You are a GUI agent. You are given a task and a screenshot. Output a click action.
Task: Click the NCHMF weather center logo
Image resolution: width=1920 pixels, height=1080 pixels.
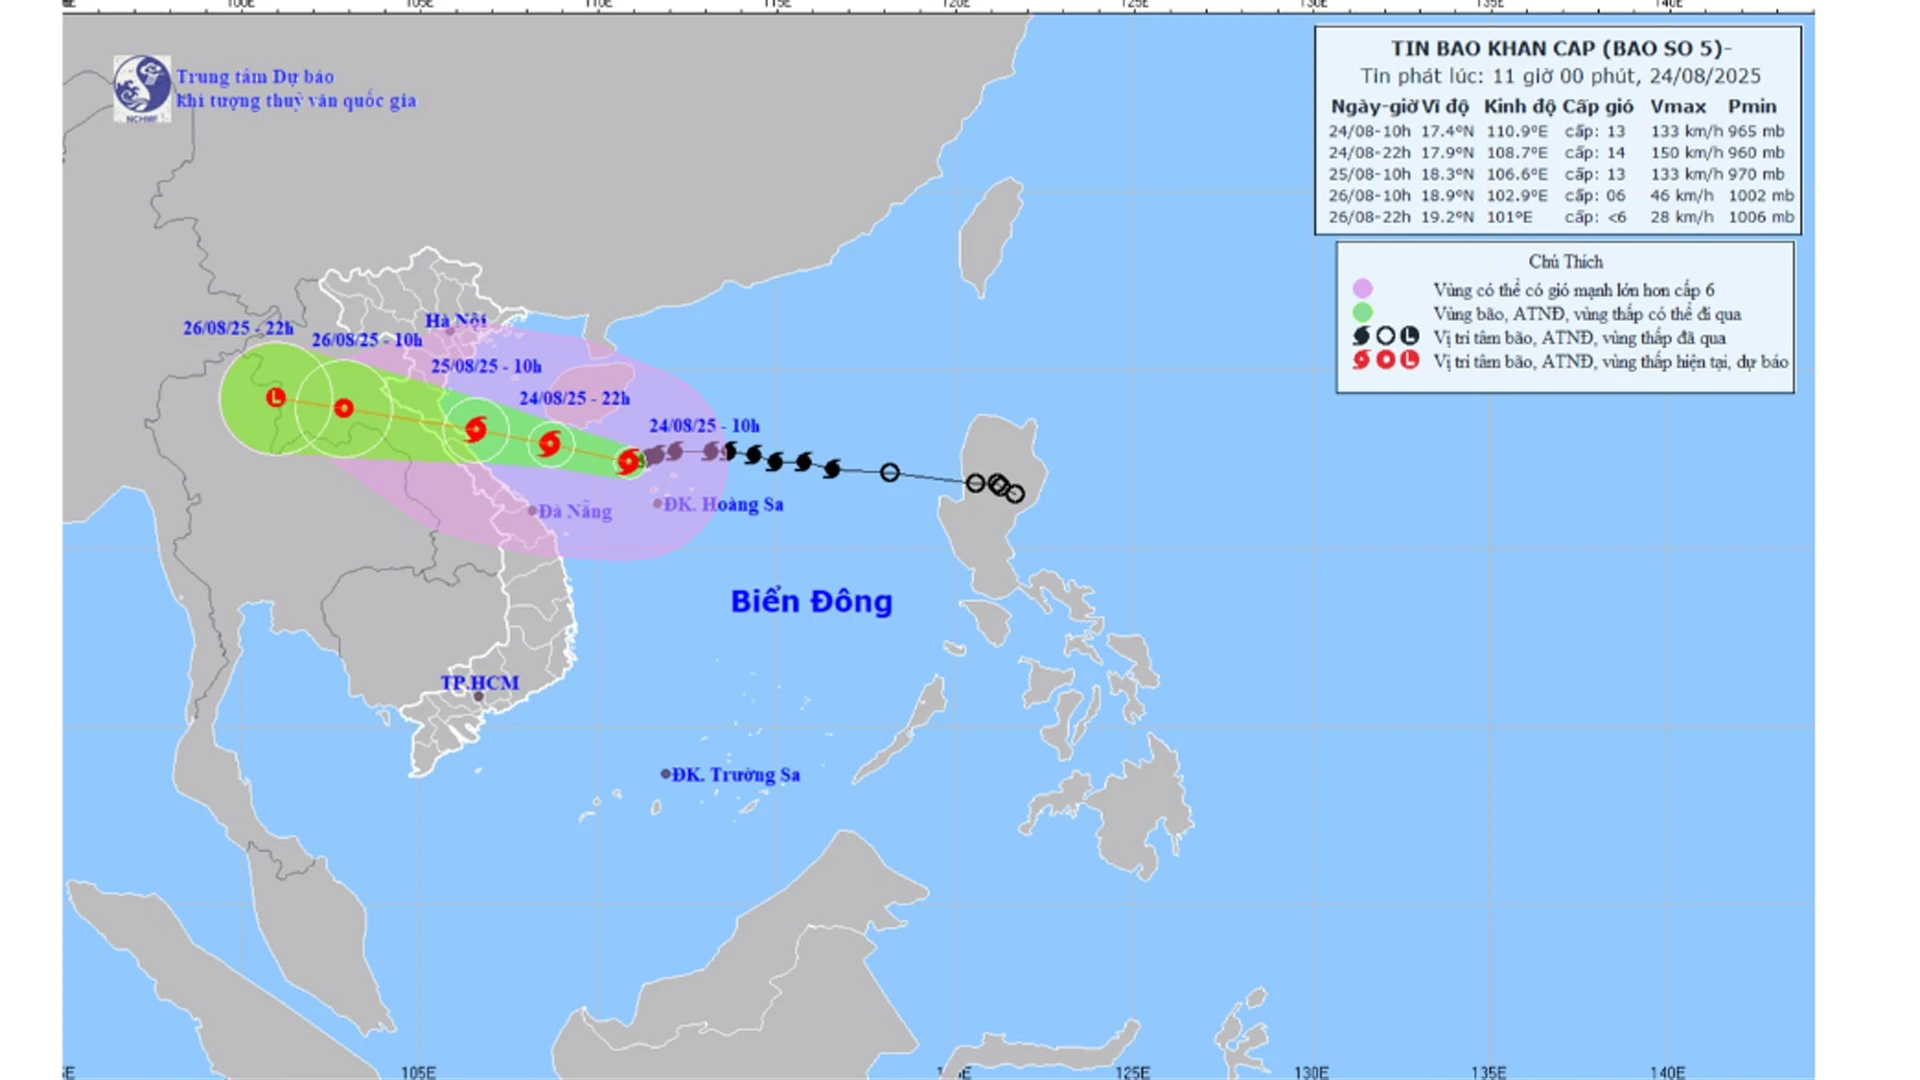[x=142, y=88]
